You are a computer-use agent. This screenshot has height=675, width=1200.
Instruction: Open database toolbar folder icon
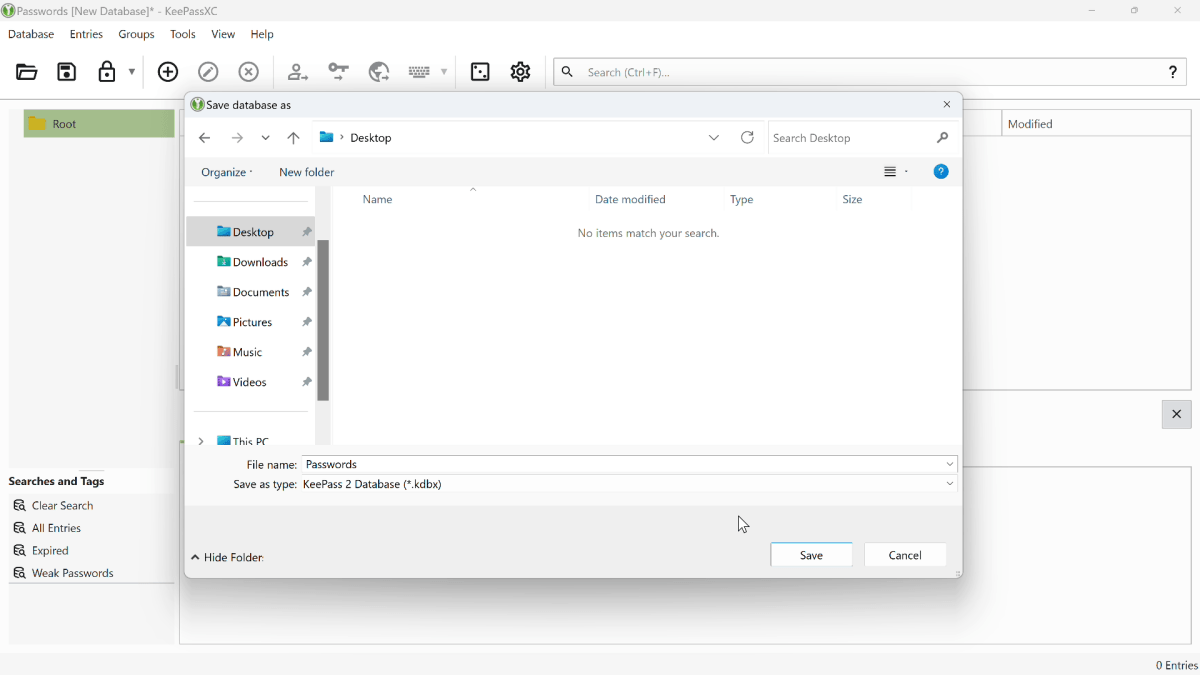[27, 72]
